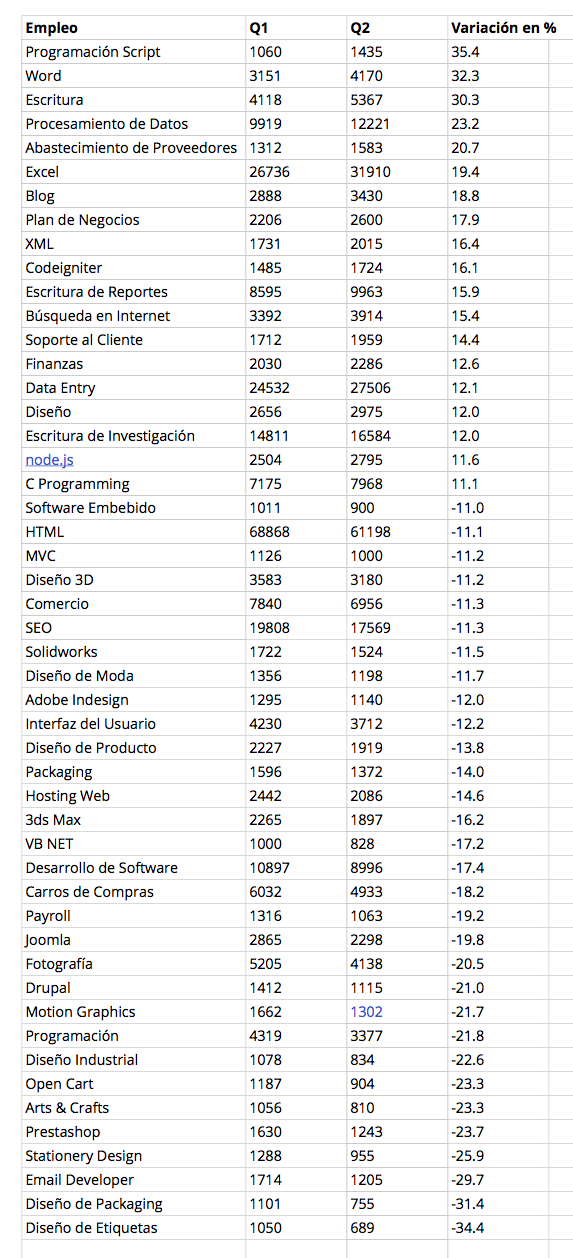573x1258 pixels.
Task: Click the Programación Script cell
Action: [133, 52]
